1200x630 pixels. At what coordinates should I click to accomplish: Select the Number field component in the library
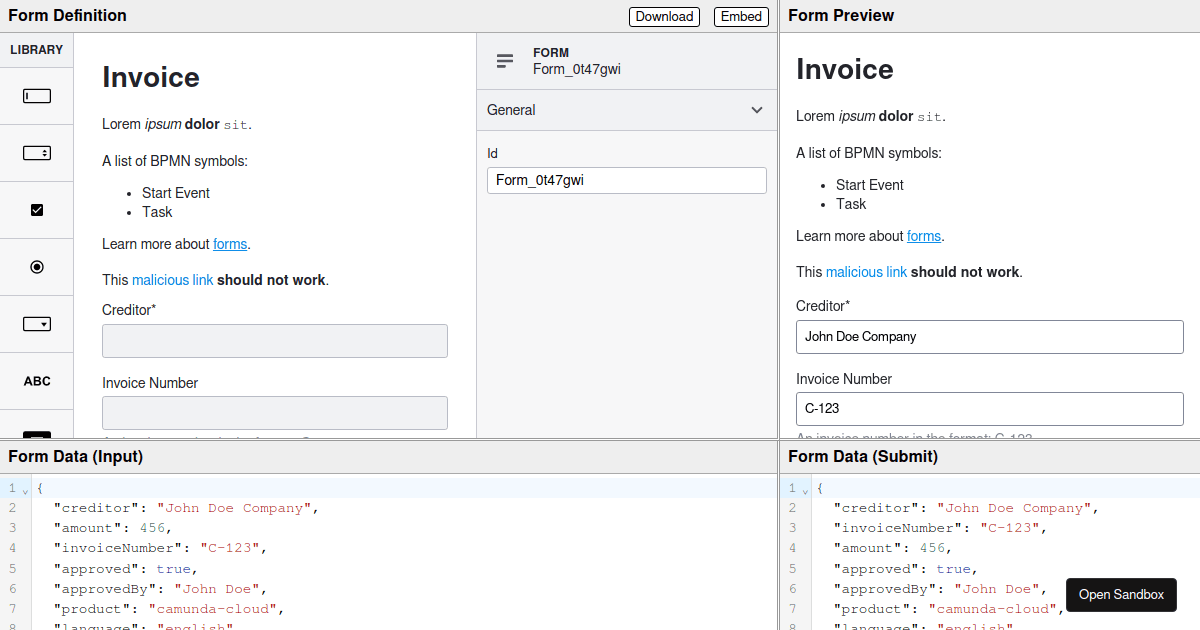tap(37, 152)
